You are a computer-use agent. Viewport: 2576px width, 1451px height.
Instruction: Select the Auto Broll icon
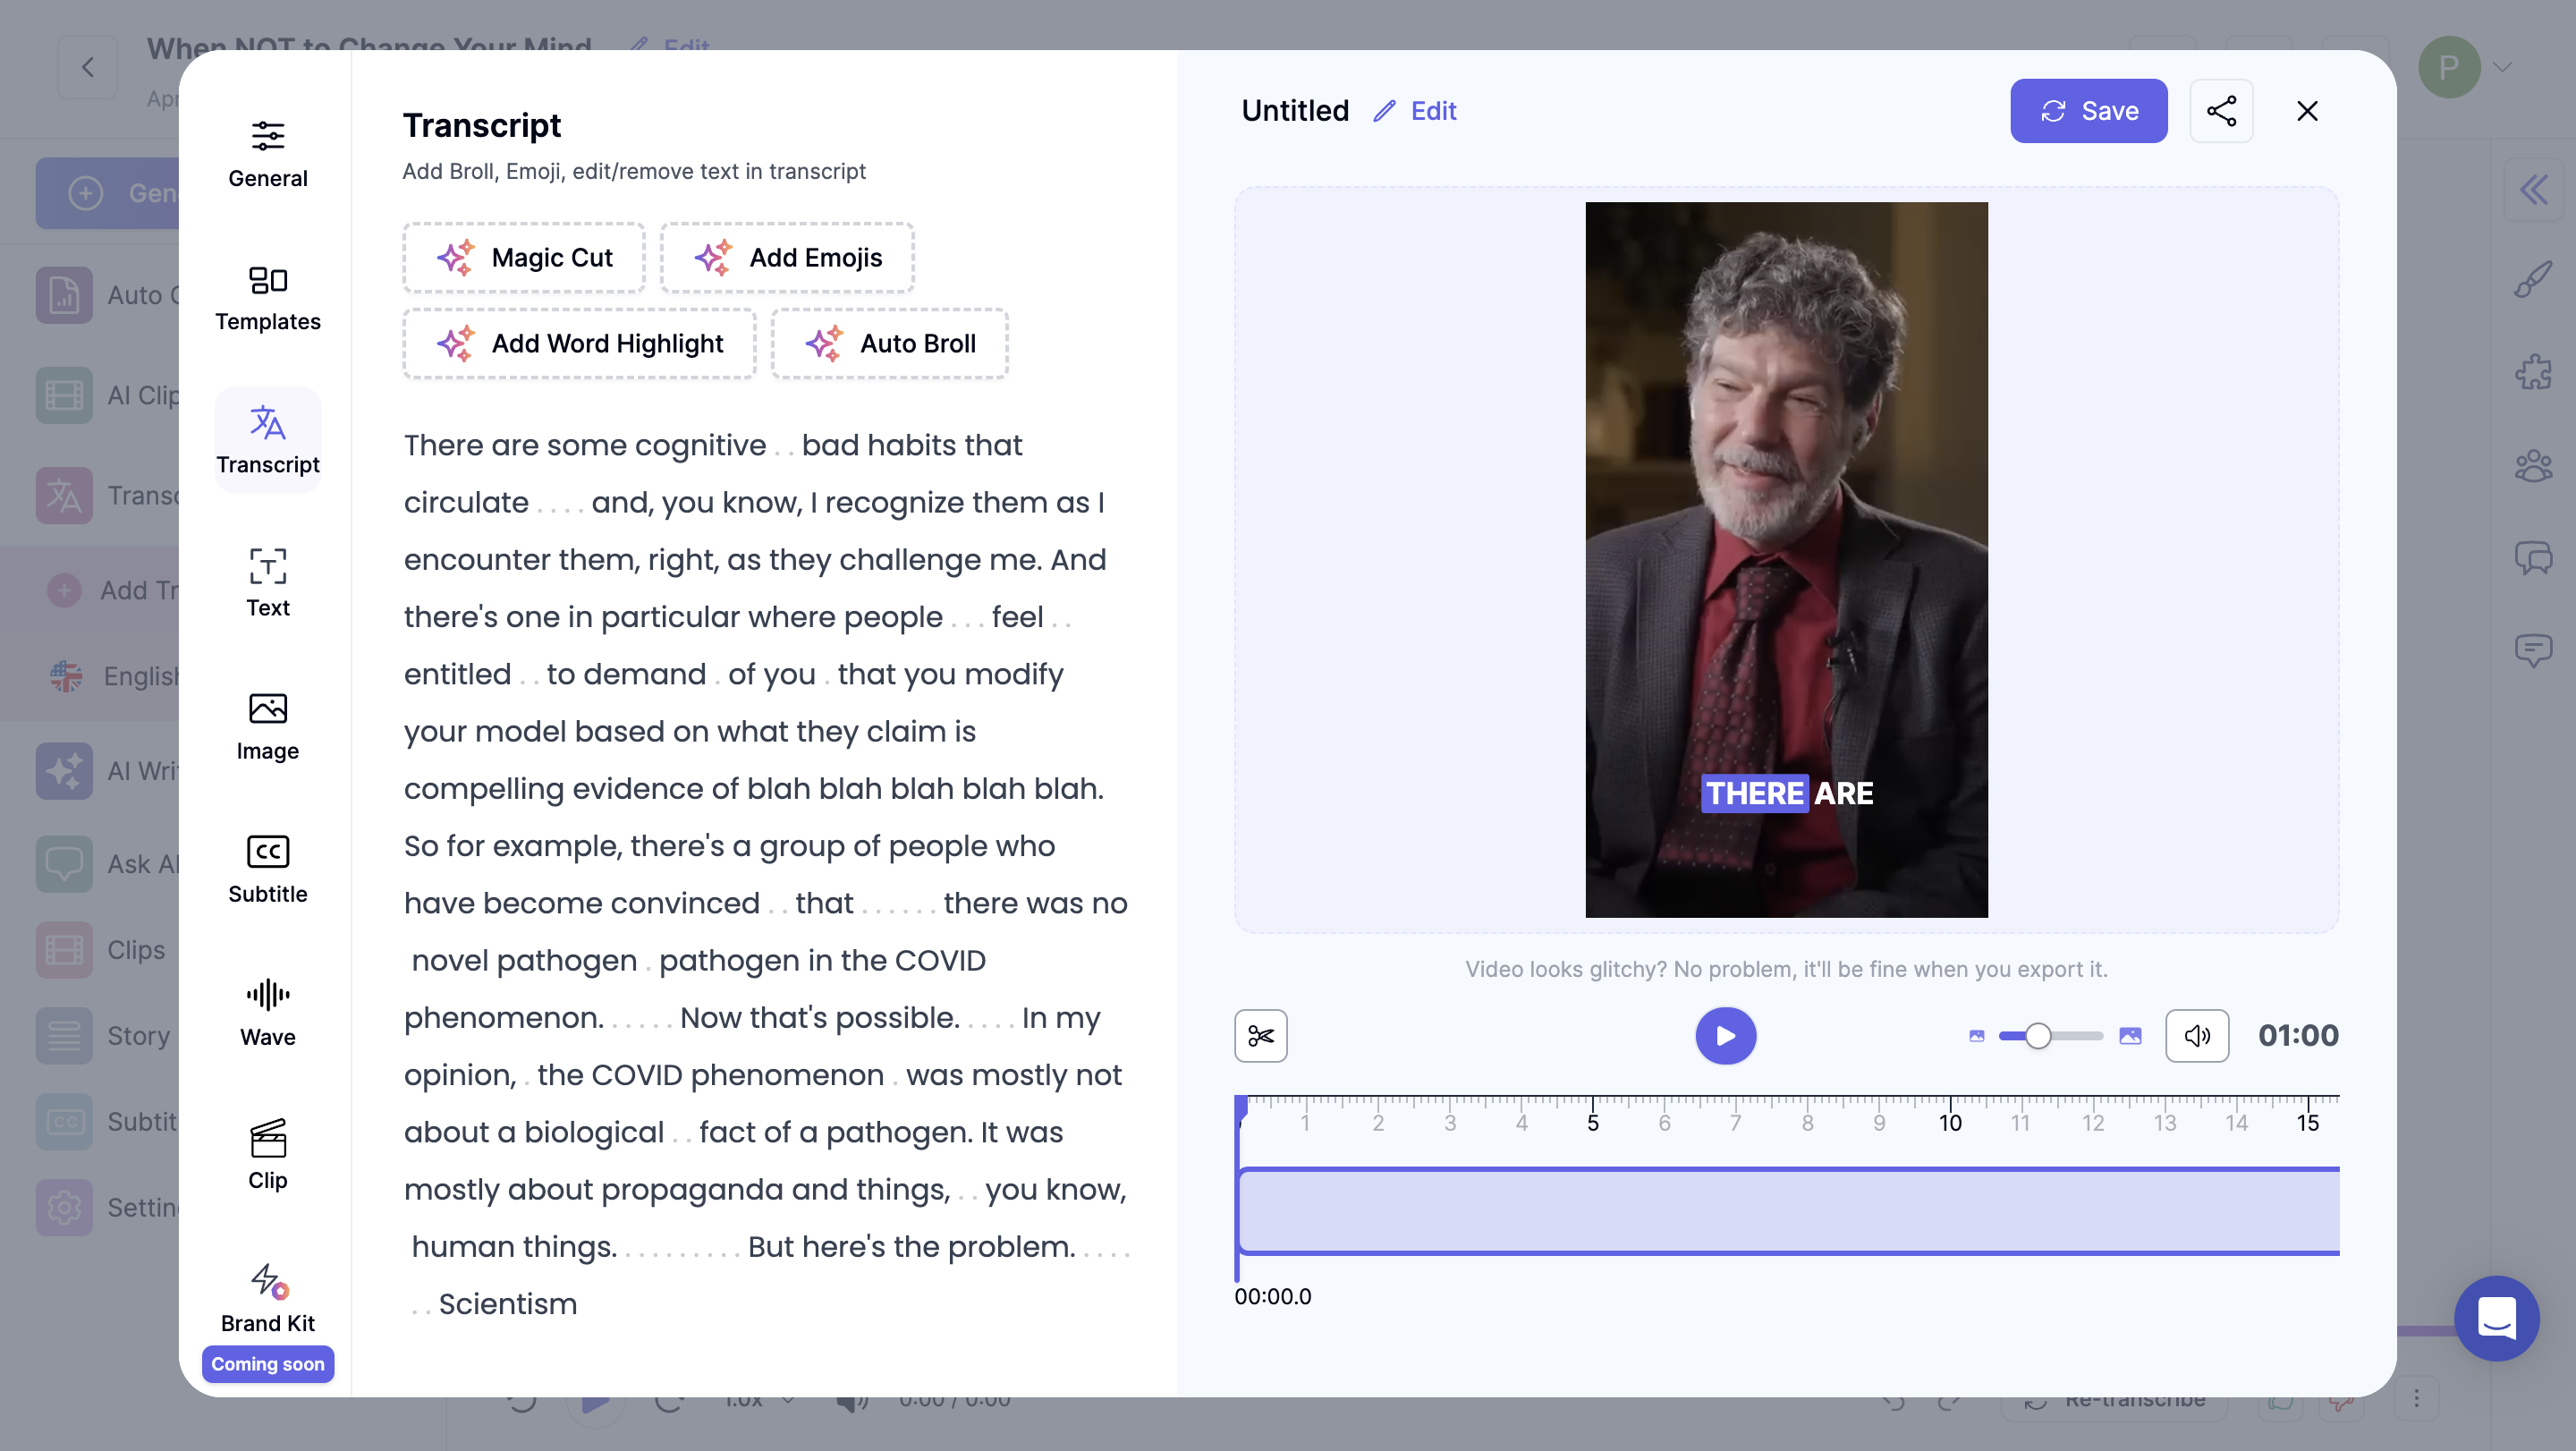[825, 342]
